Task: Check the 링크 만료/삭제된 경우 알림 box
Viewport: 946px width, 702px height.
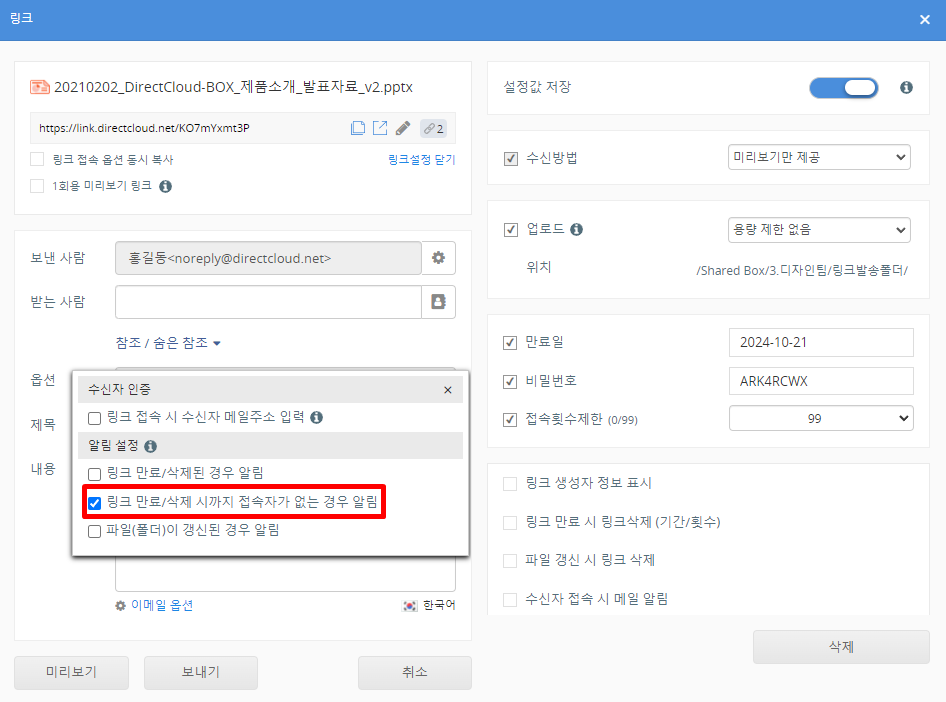Action: pos(95,473)
